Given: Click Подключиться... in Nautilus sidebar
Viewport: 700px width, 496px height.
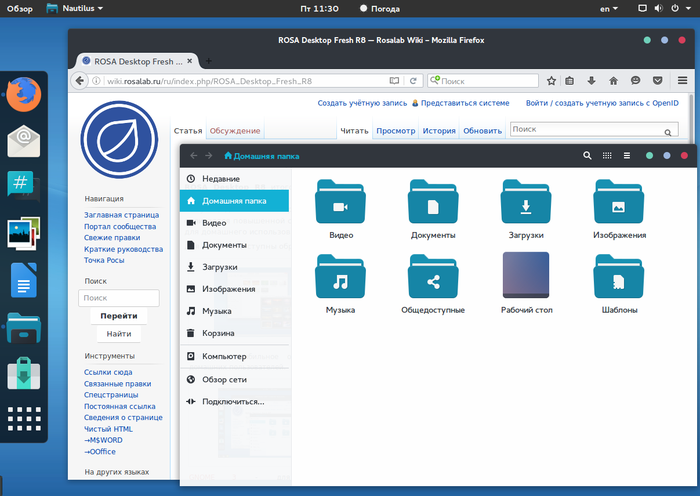Looking at the screenshot, I should click(234, 401).
